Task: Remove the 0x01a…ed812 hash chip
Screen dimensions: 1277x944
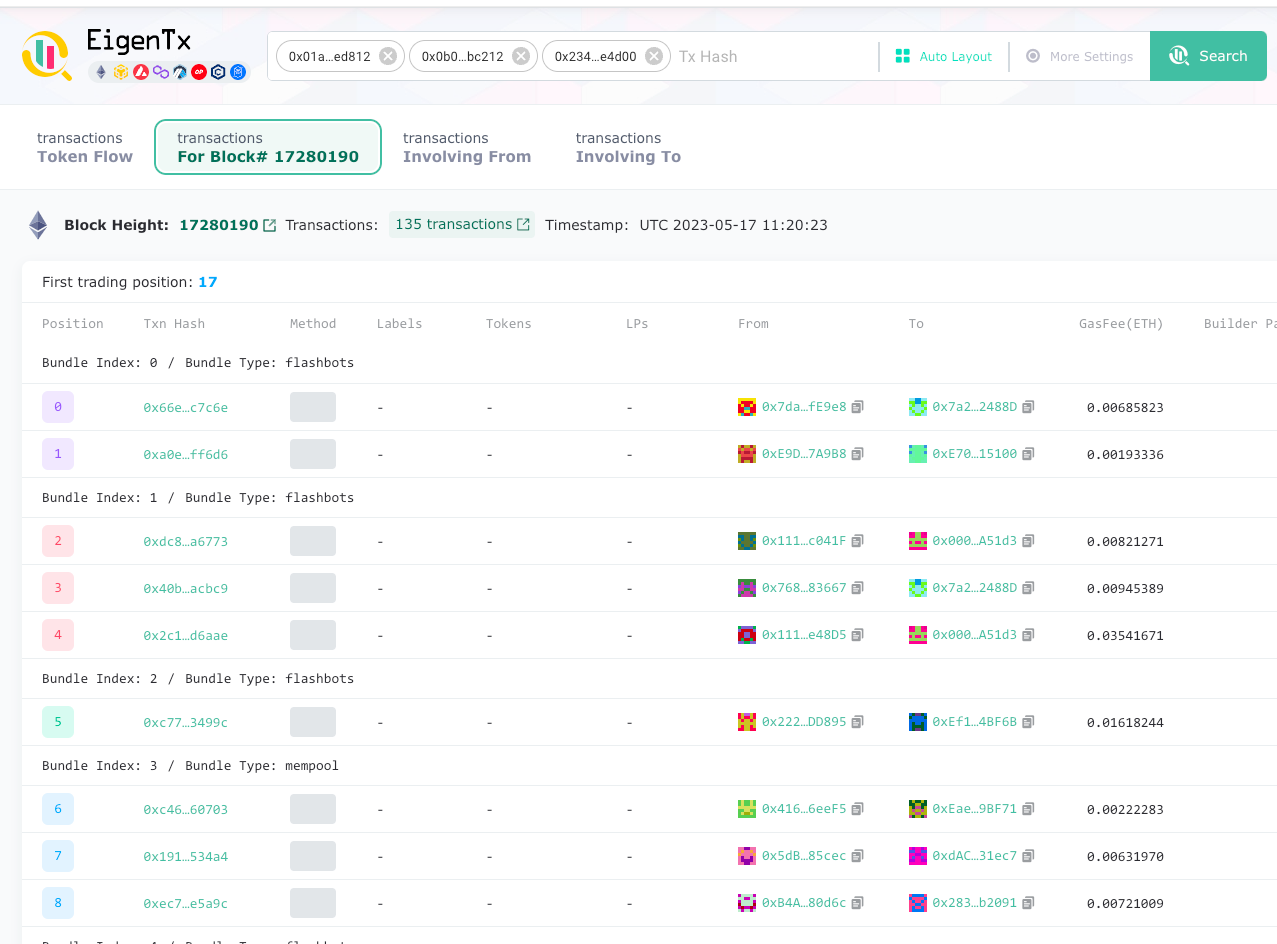Action: (388, 56)
